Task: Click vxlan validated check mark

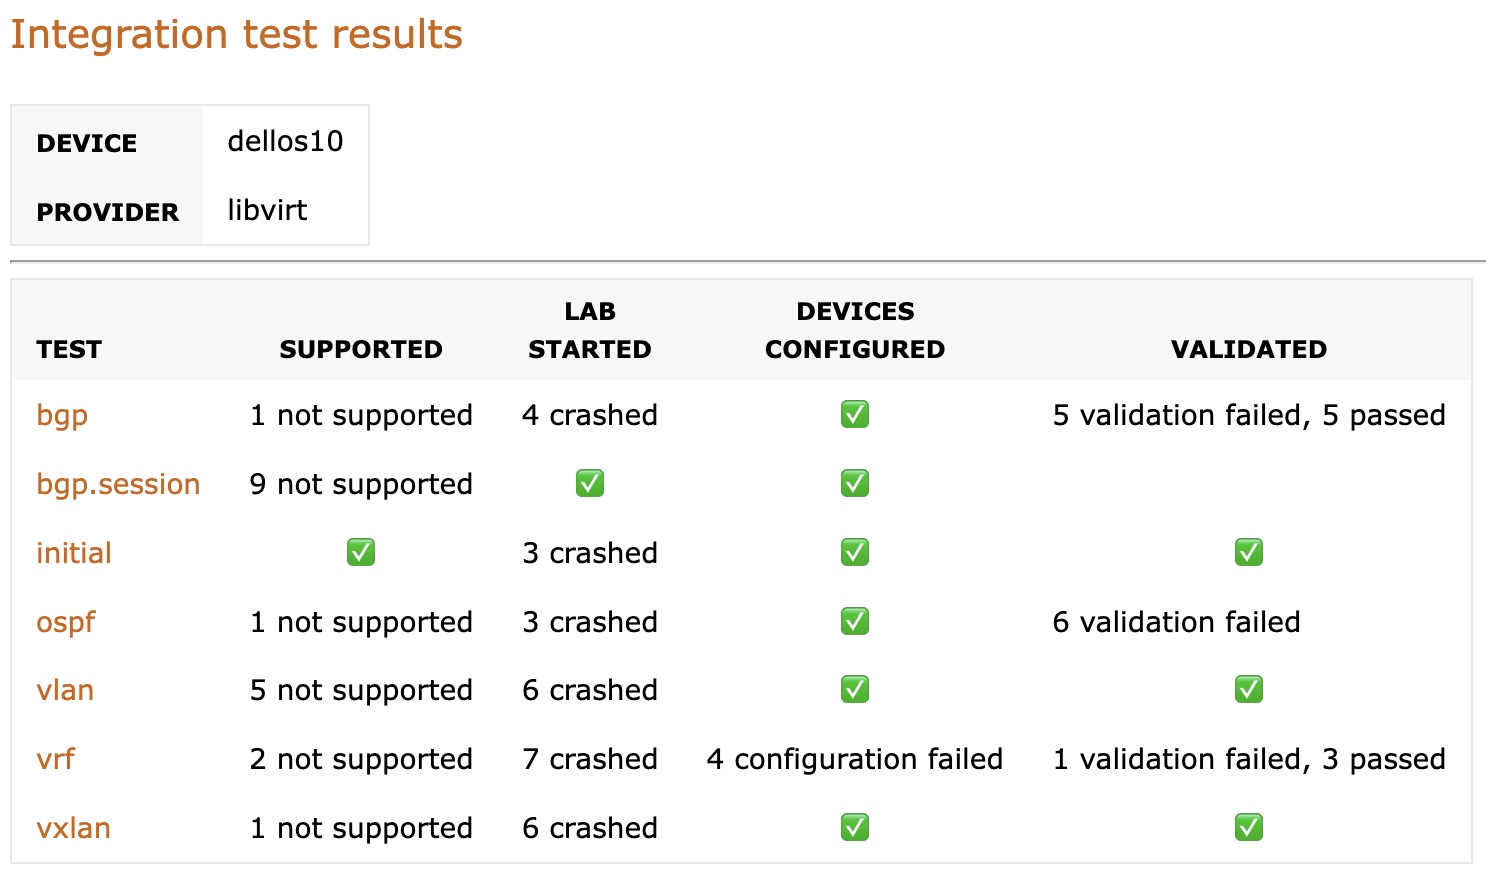Action: click(x=1249, y=827)
